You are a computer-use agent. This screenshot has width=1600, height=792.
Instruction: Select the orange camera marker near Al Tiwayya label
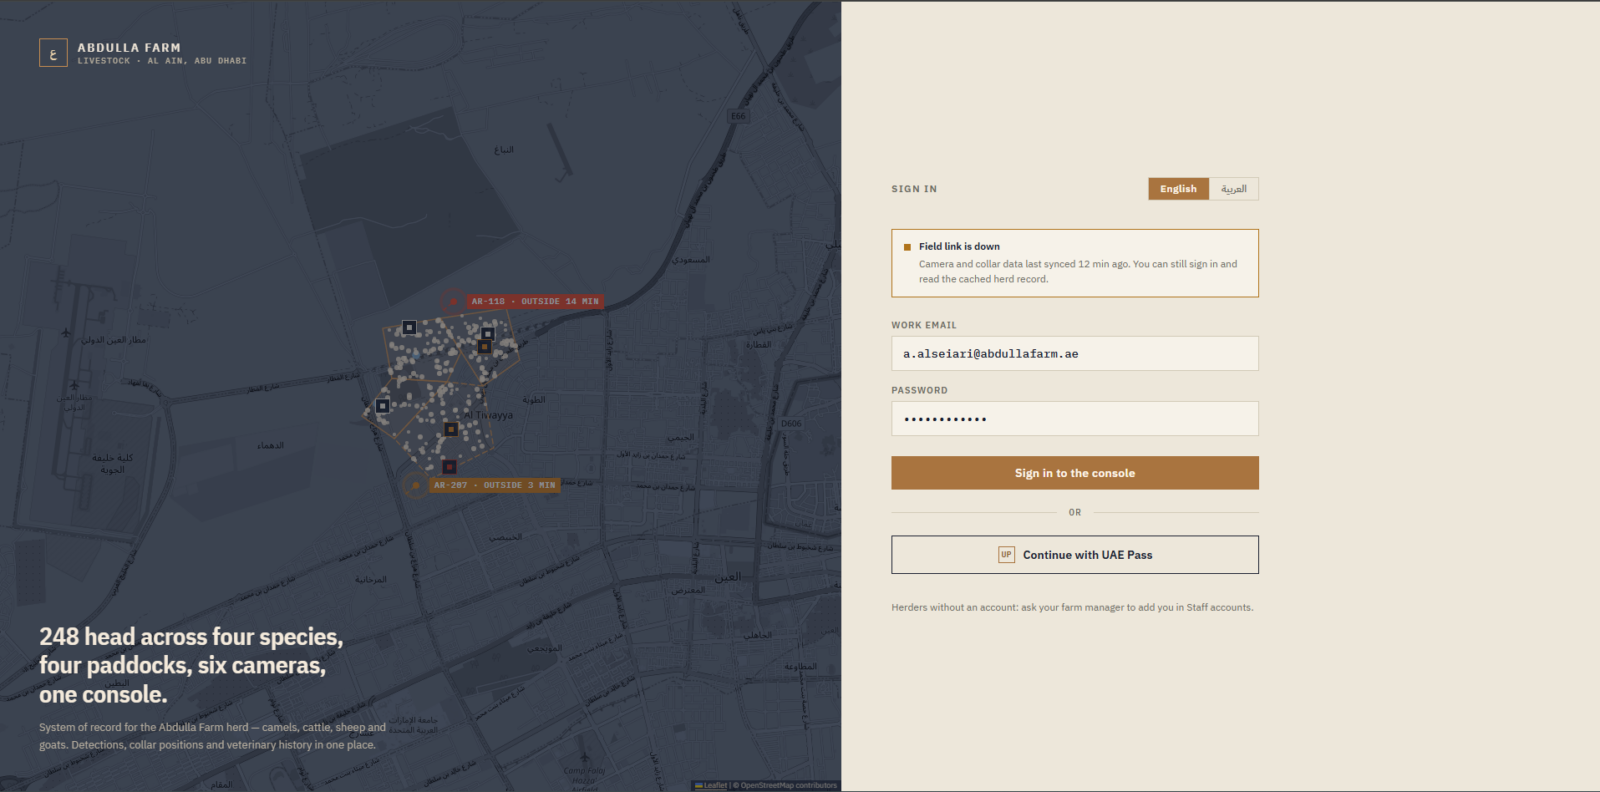pos(451,429)
